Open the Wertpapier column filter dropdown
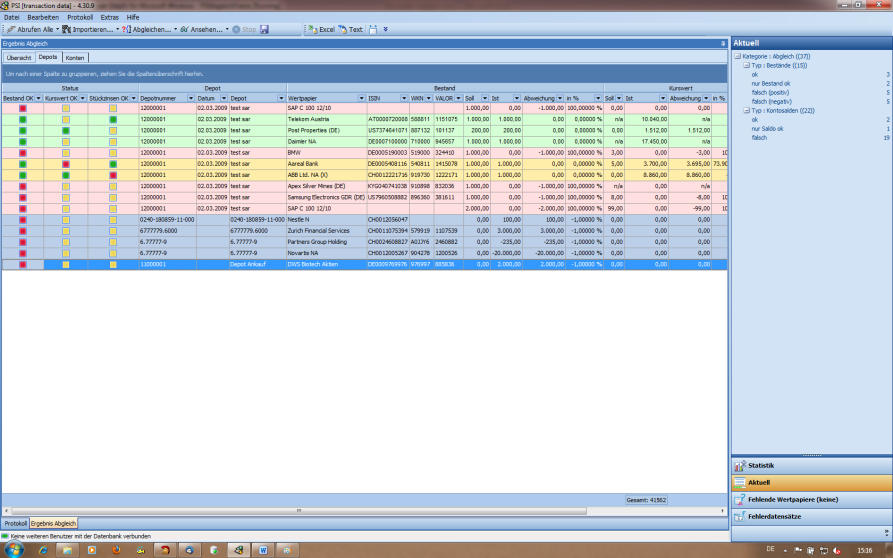 pos(360,98)
